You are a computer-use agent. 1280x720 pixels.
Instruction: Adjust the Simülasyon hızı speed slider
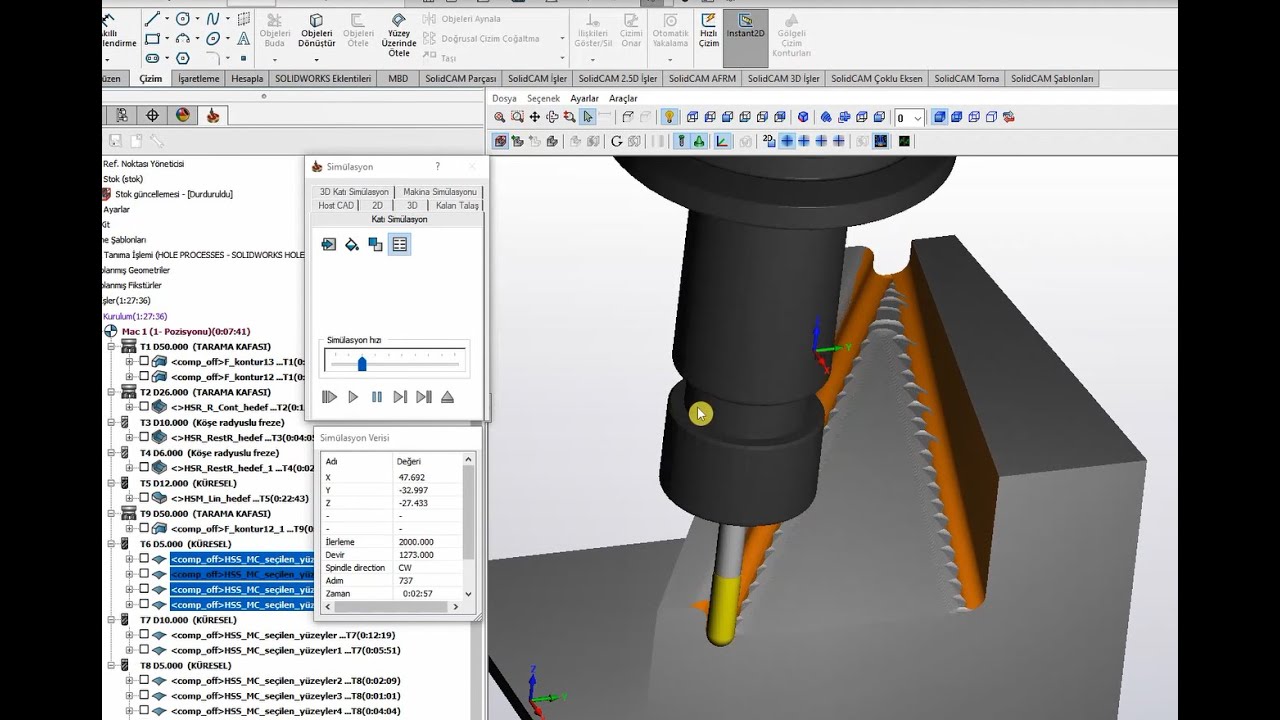coord(362,364)
